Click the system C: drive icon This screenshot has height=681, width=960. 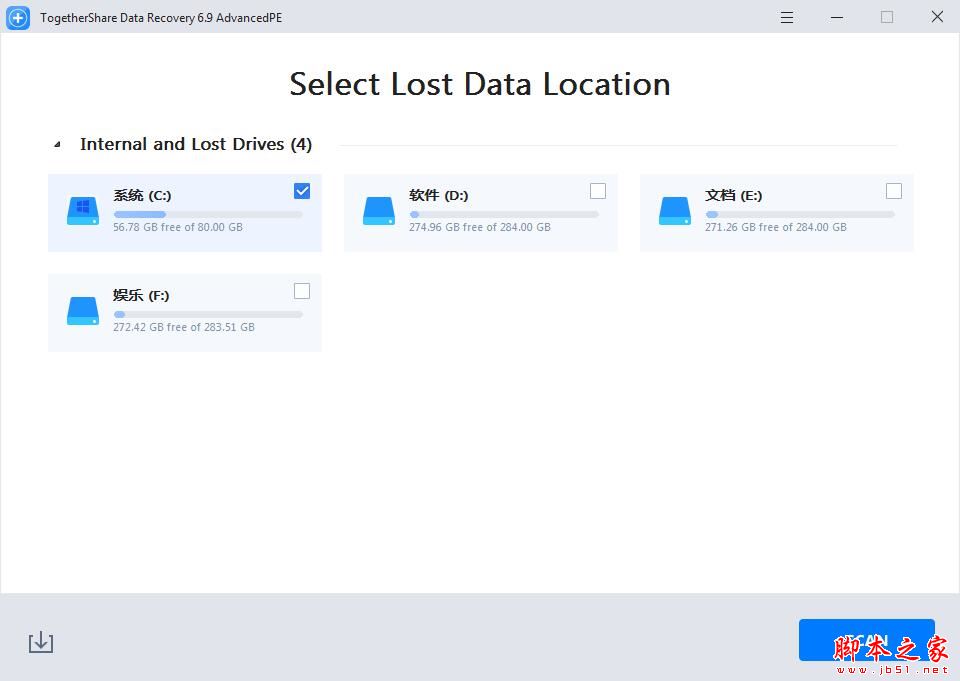click(83, 210)
